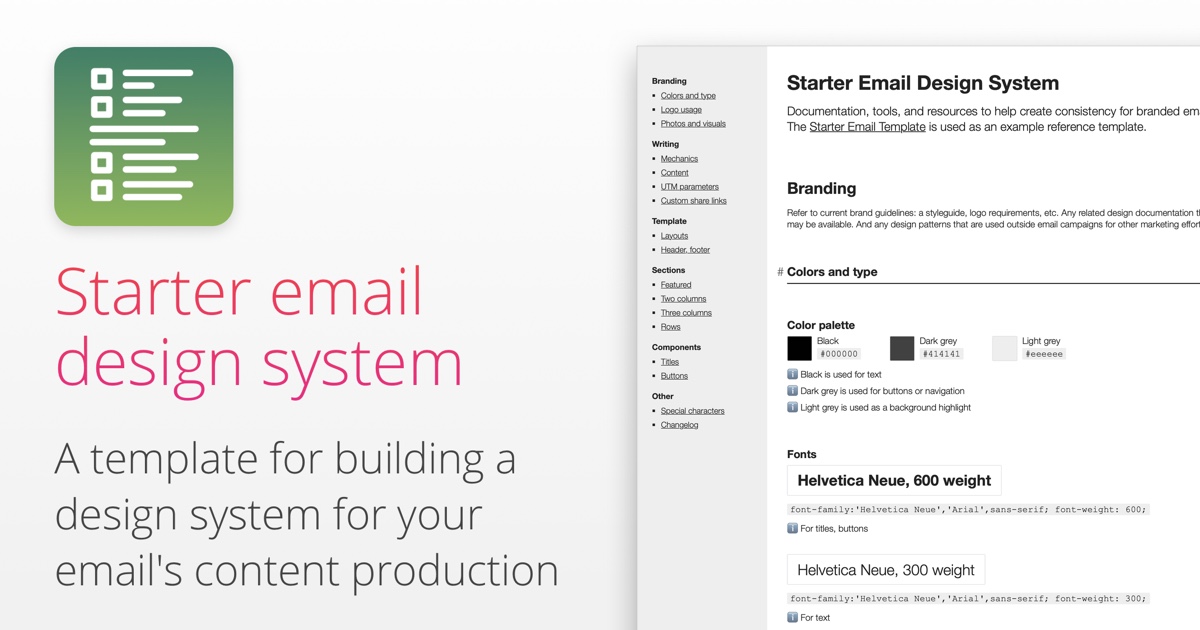The height and width of the screenshot is (630, 1200).
Task: Select the Dark grey color swatch
Action: pyautogui.click(x=903, y=347)
